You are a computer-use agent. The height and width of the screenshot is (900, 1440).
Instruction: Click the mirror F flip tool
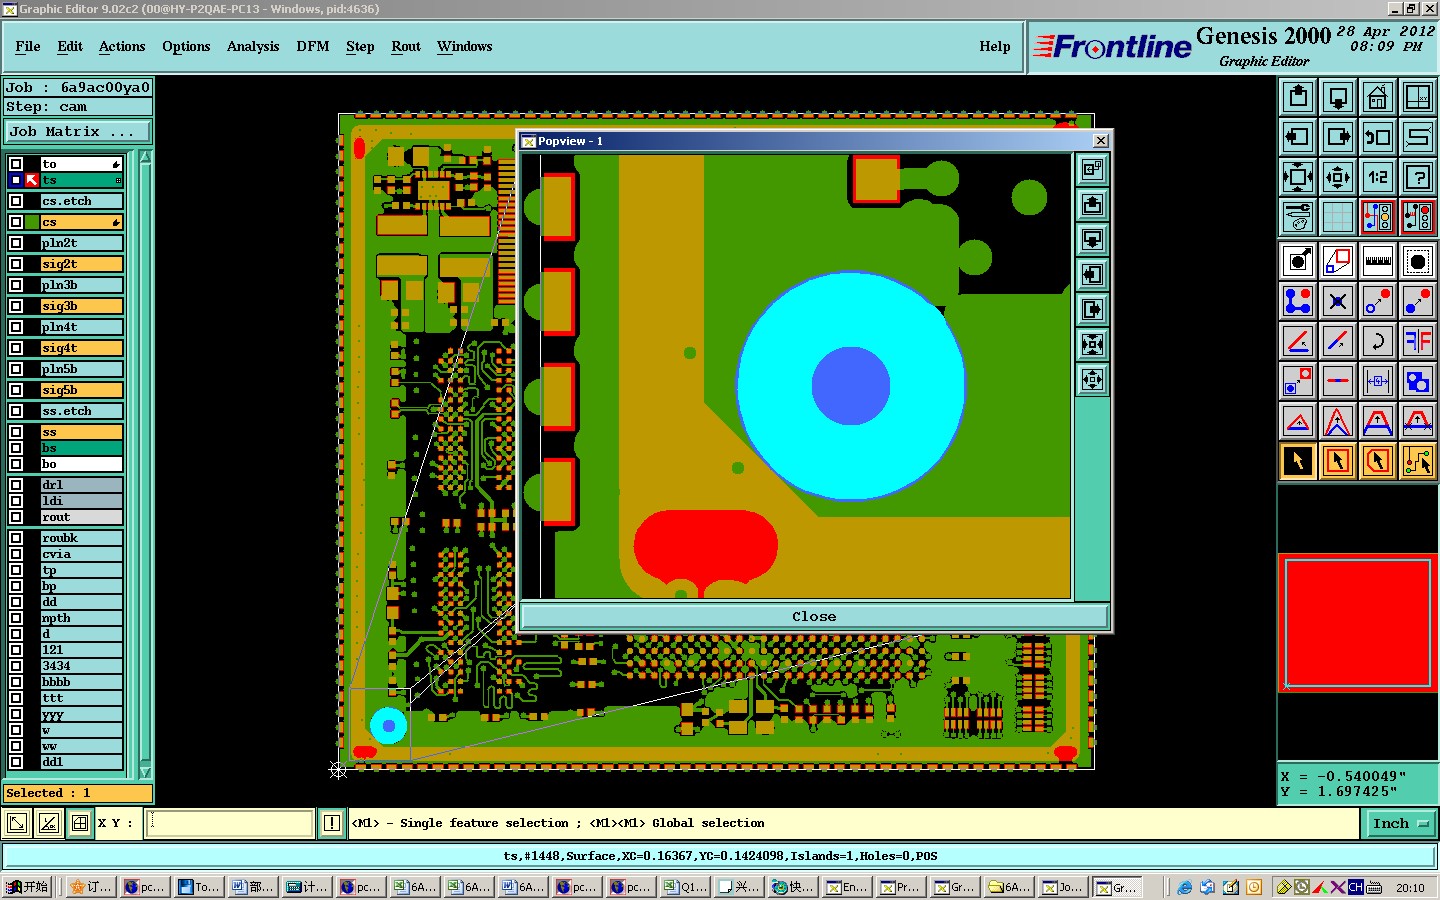click(x=1418, y=341)
